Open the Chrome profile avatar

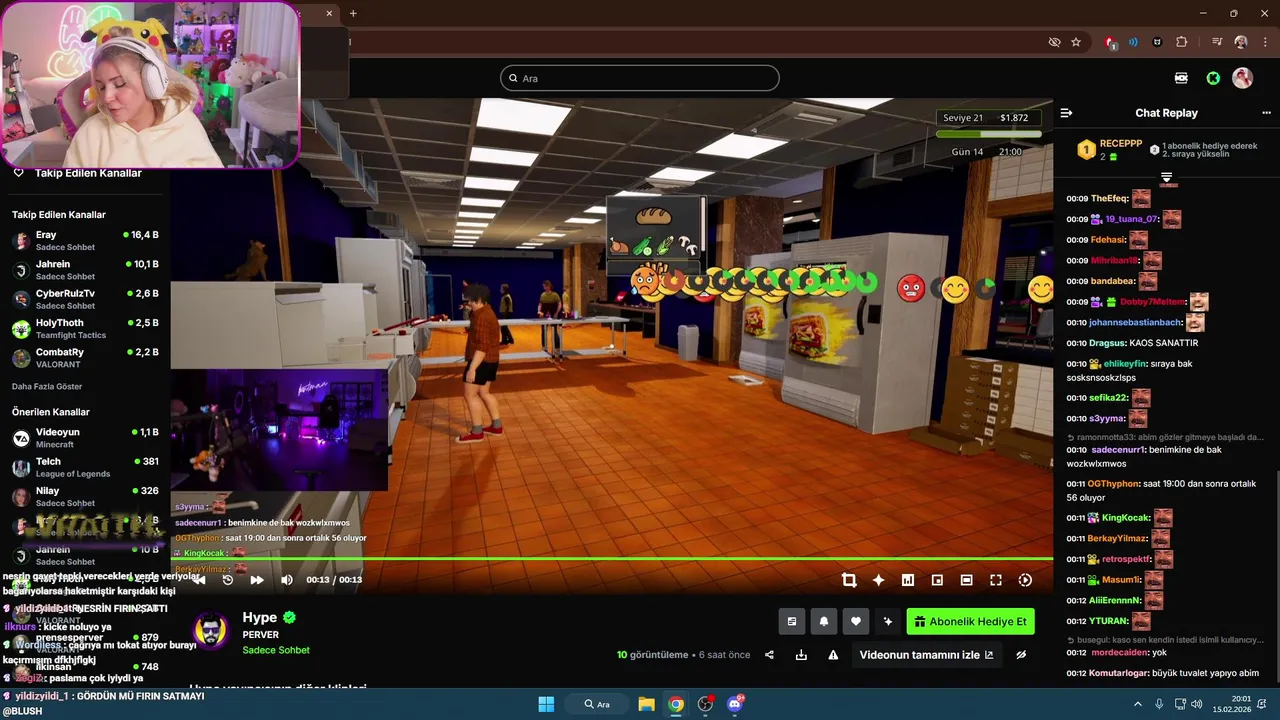[x=1241, y=42]
